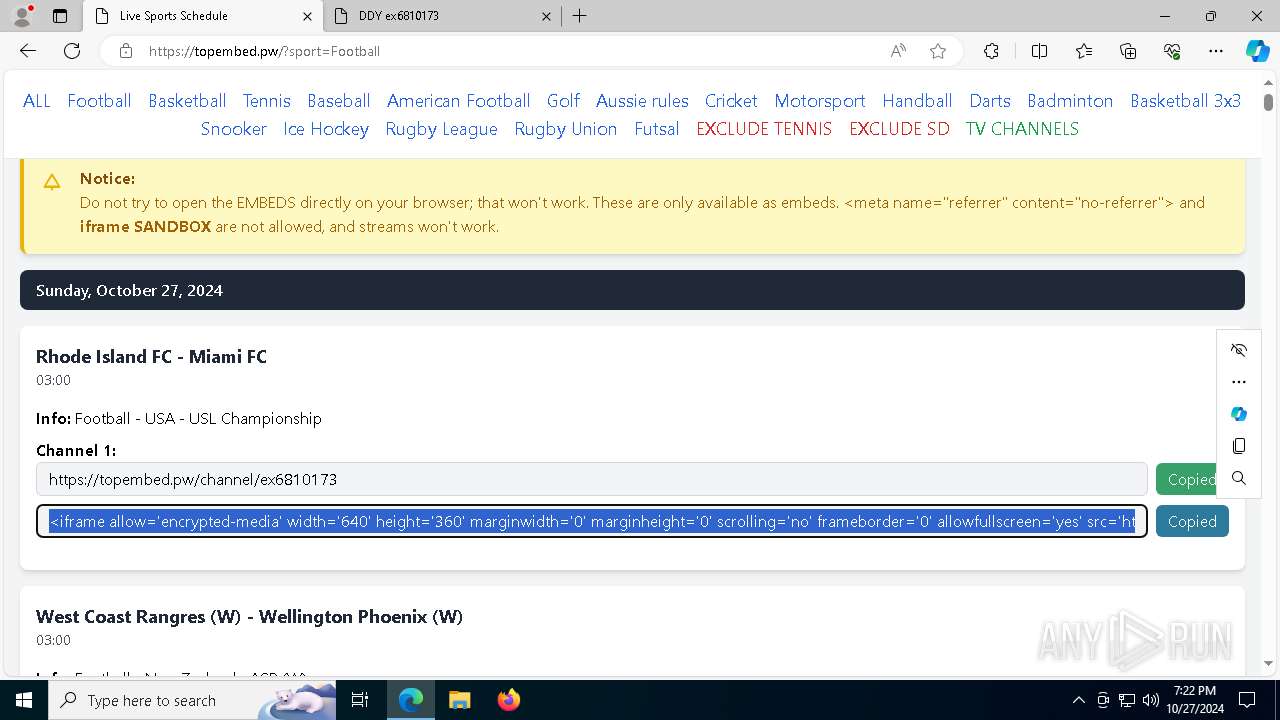Open File Explorer from taskbar
Image resolution: width=1280 pixels, height=720 pixels.
click(x=459, y=700)
